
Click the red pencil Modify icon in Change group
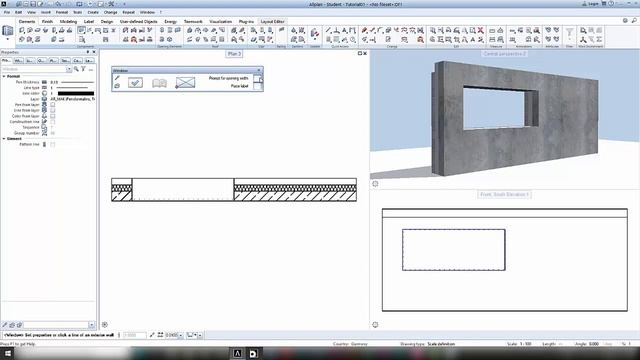click(x=364, y=31)
